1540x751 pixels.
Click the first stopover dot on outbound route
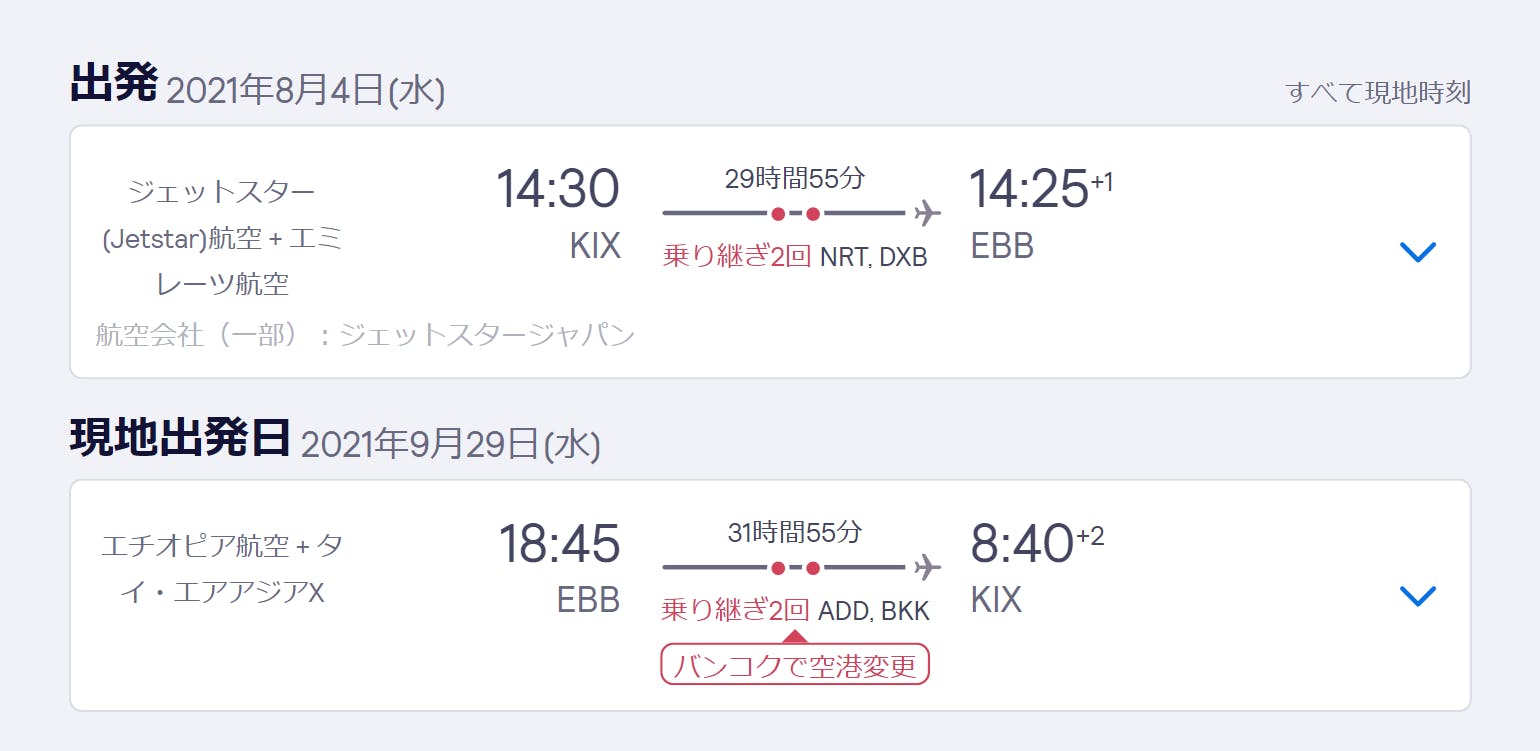tap(778, 213)
